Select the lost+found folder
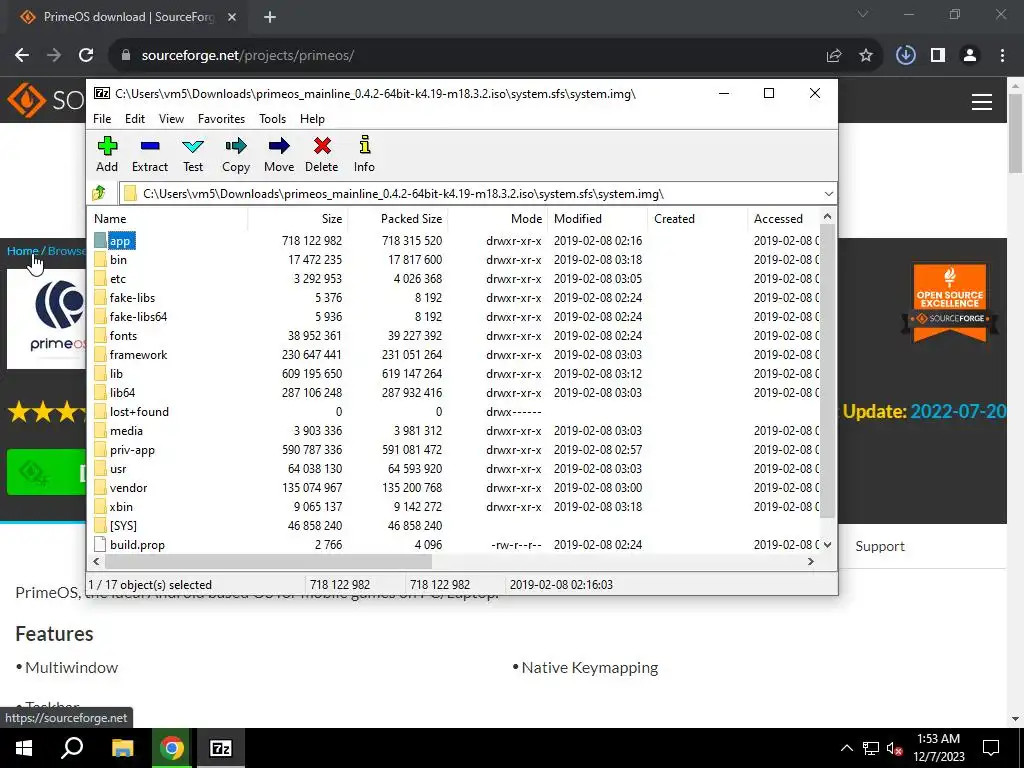Screen dimensions: 1024x768 tap(138, 412)
